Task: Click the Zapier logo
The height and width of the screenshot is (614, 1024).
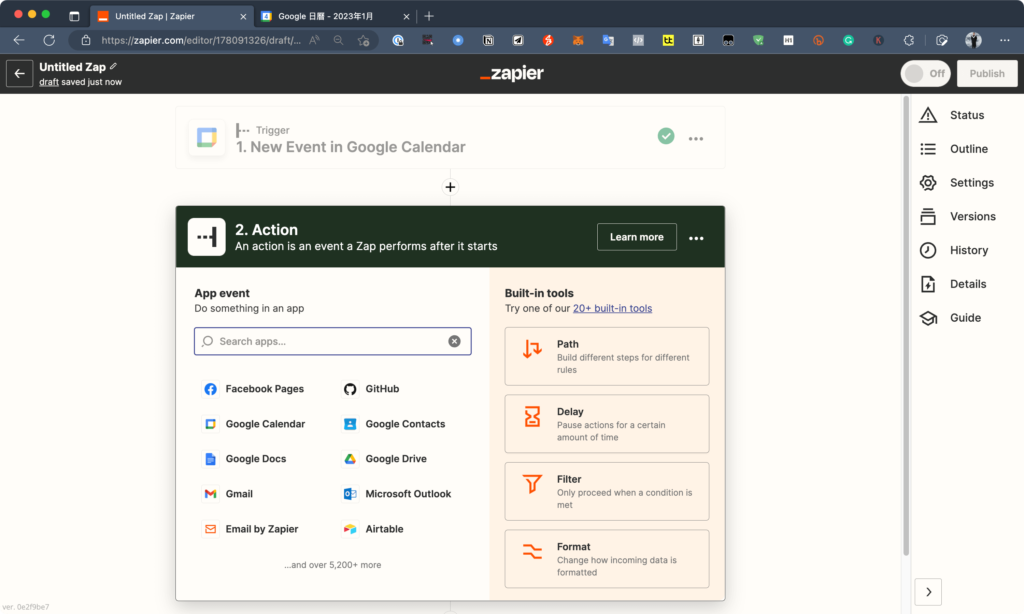Action: [512, 74]
